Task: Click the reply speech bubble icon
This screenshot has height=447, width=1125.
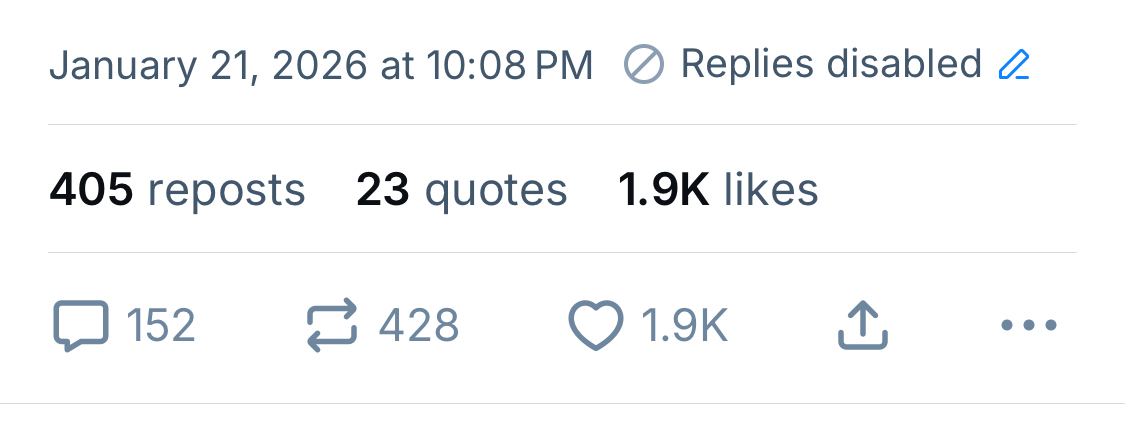Action: pyautogui.click(x=79, y=326)
